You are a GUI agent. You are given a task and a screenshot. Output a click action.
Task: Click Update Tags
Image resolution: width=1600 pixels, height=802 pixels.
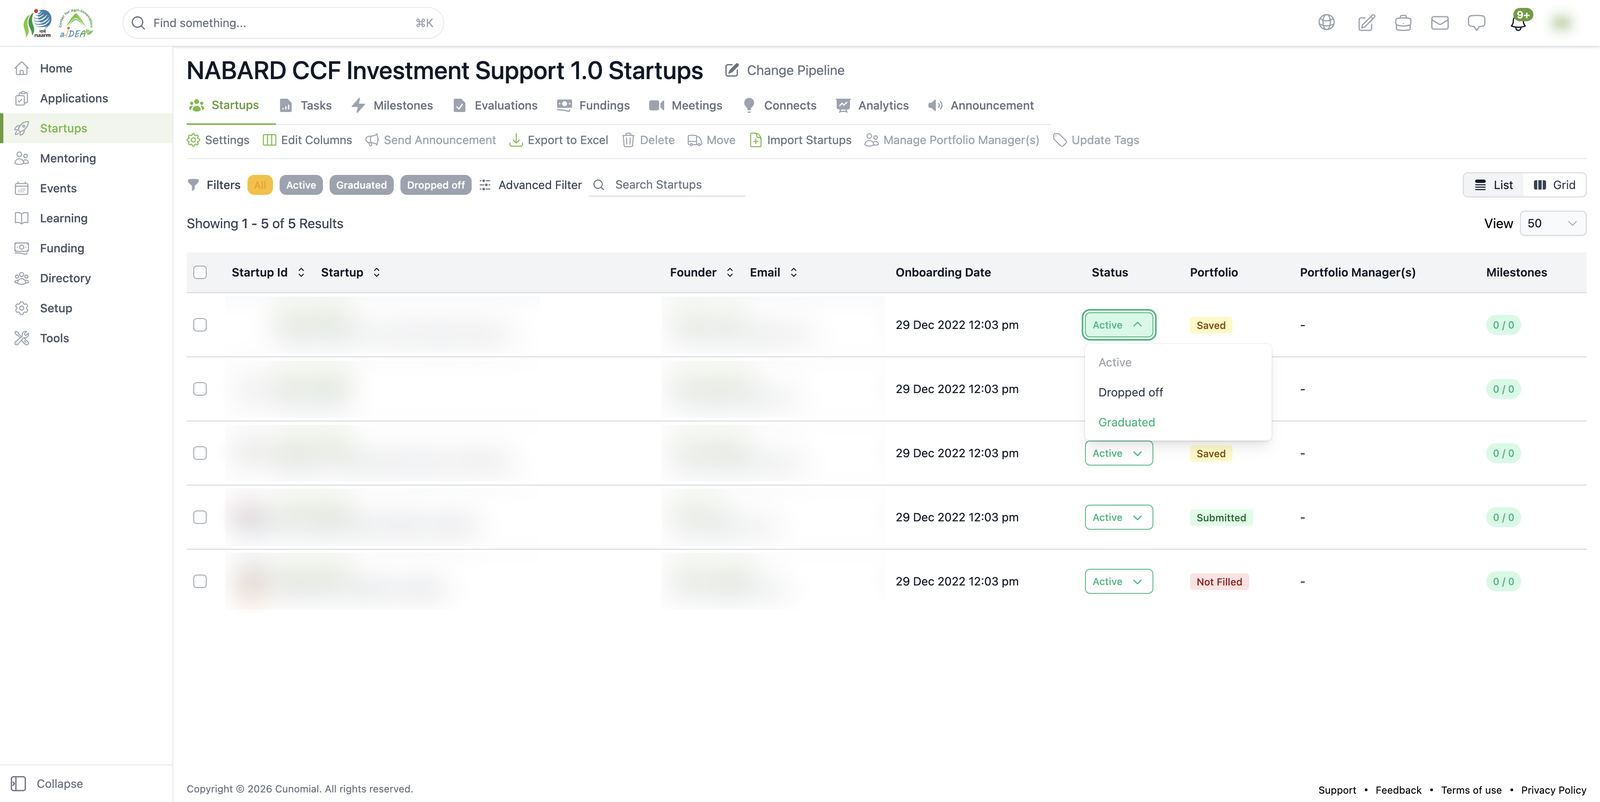point(1096,140)
